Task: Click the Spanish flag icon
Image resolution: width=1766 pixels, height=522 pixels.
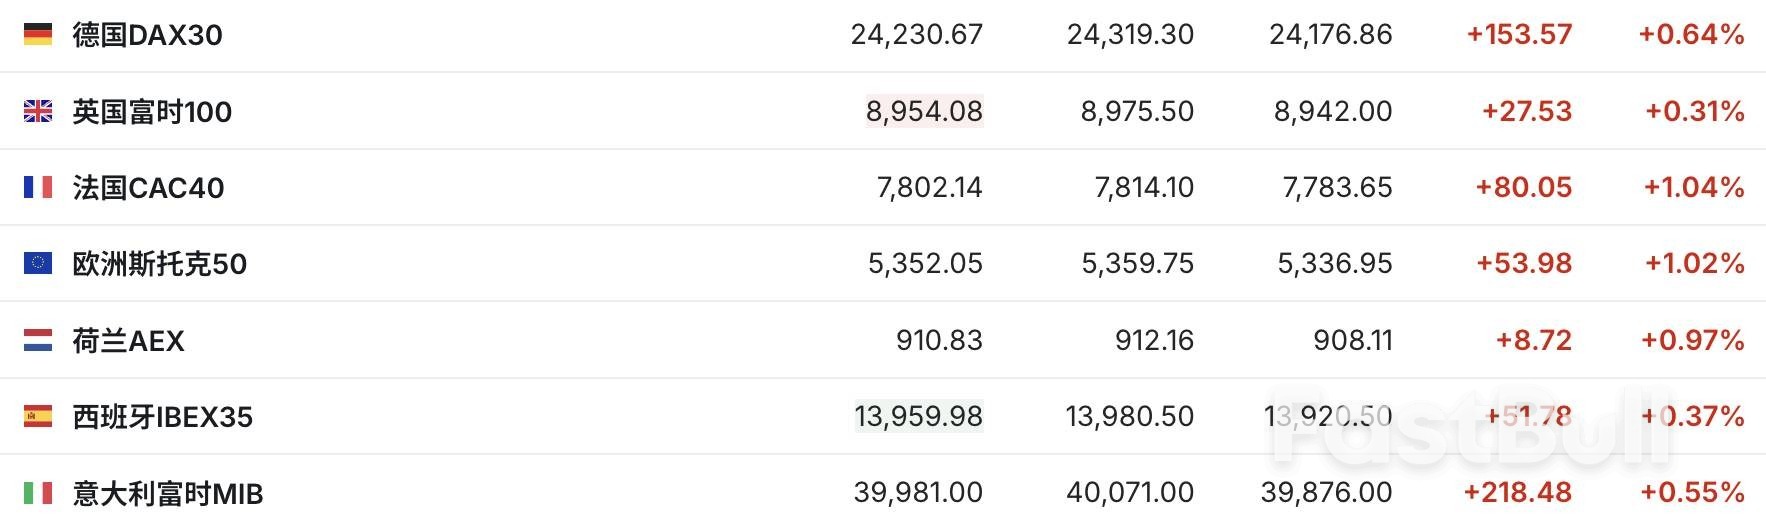Action: coord(38,416)
